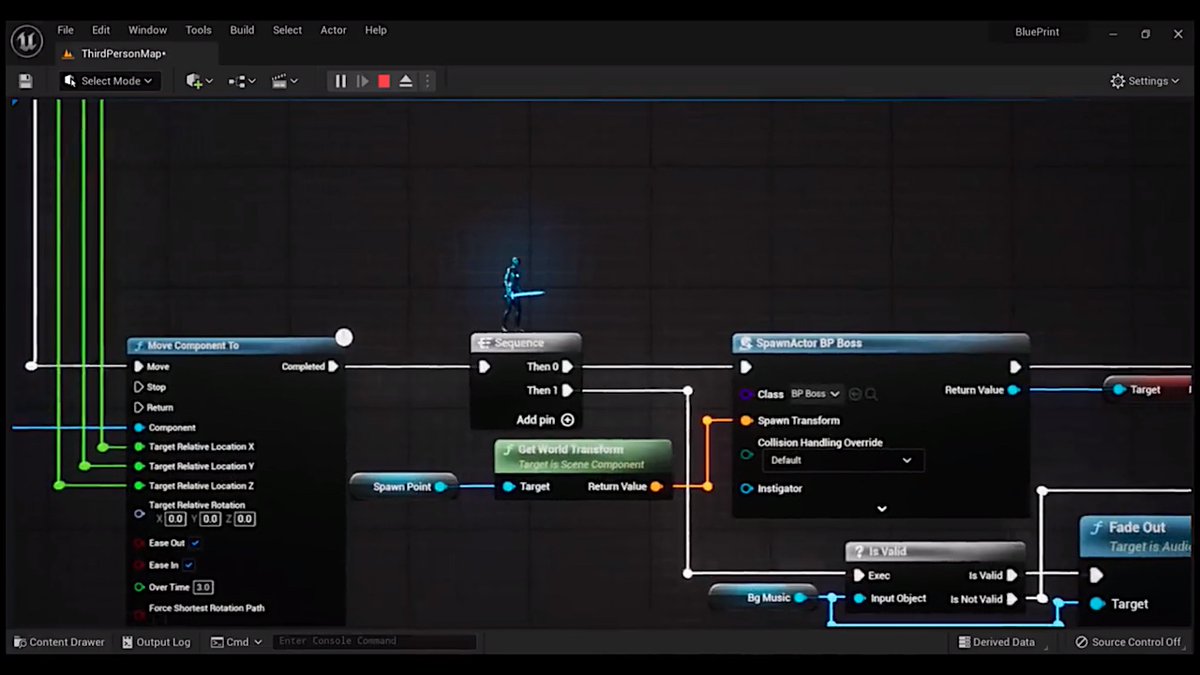
Task: Open the Settings dropdown
Action: click(x=1145, y=81)
